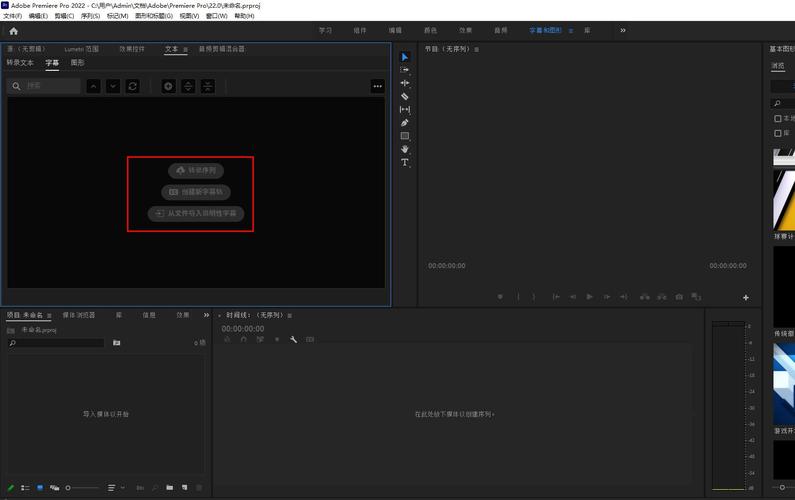Viewport: 795px width, 500px height.
Task: Select the Hand tool
Action: [405, 149]
